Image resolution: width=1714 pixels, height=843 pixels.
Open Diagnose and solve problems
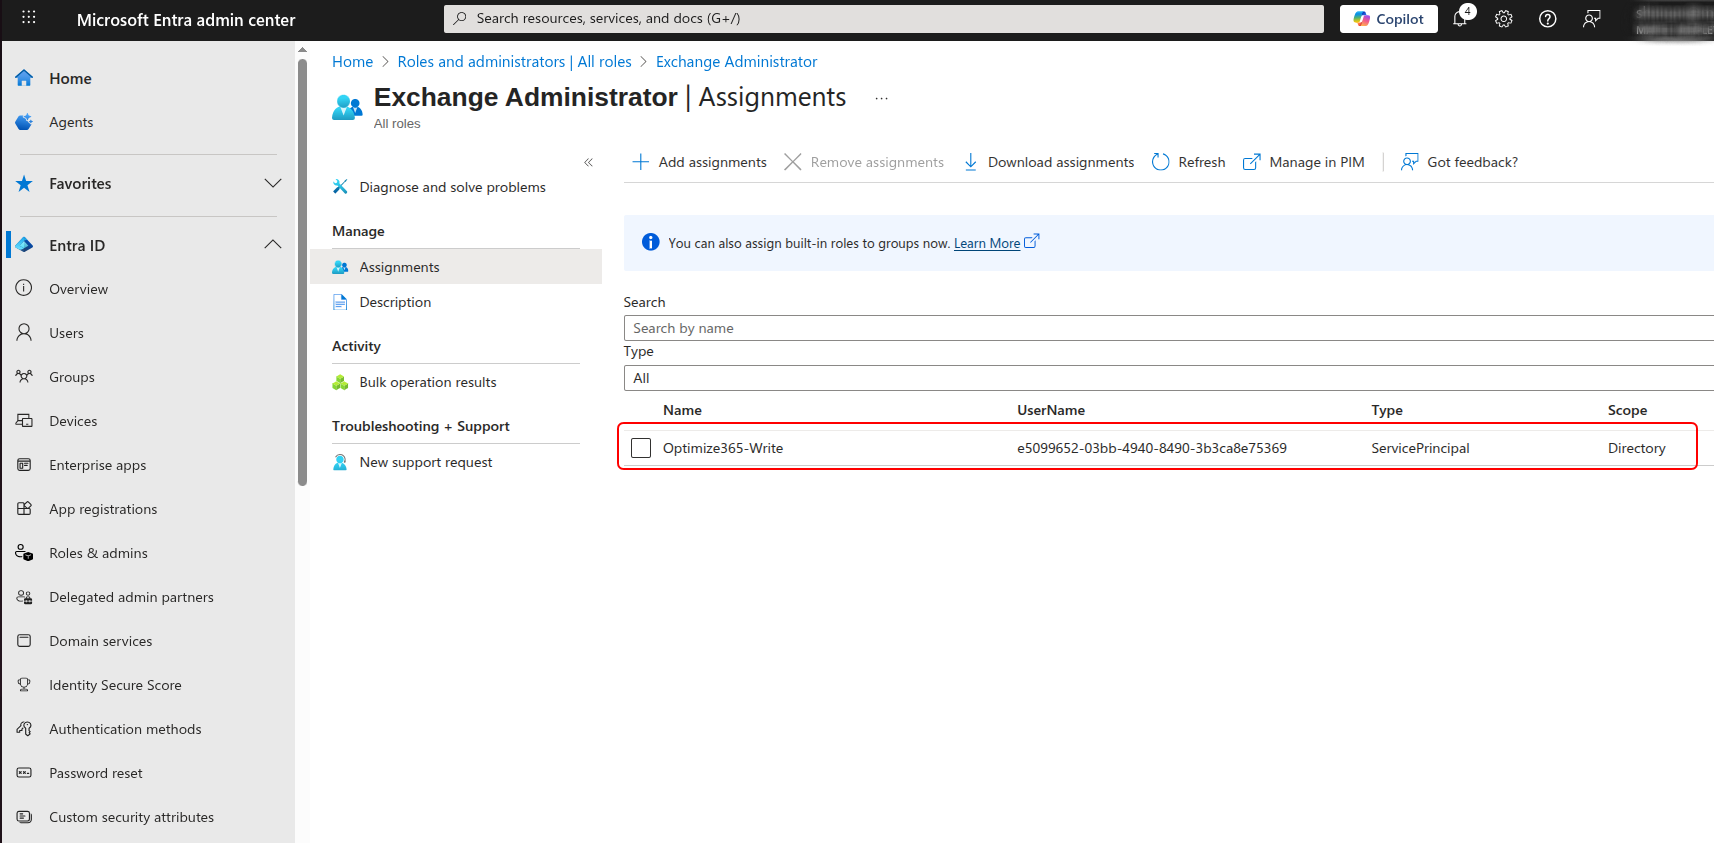(x=452, y=187)
